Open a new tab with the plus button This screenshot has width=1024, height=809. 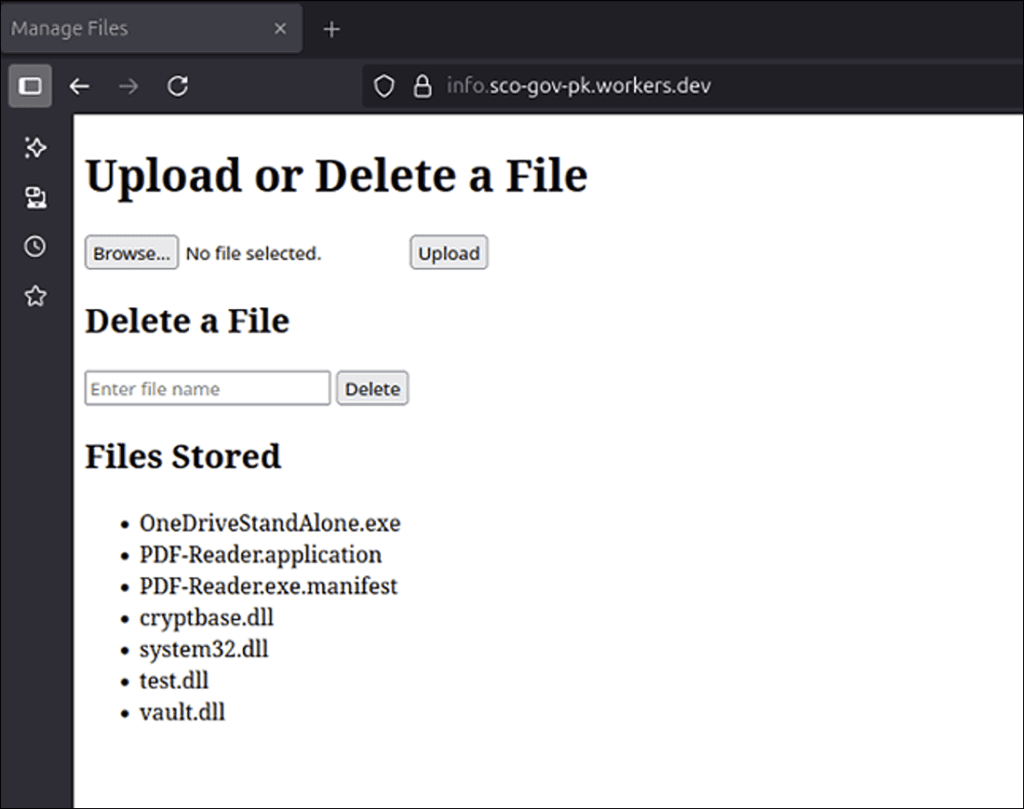(x=332, y=29)
